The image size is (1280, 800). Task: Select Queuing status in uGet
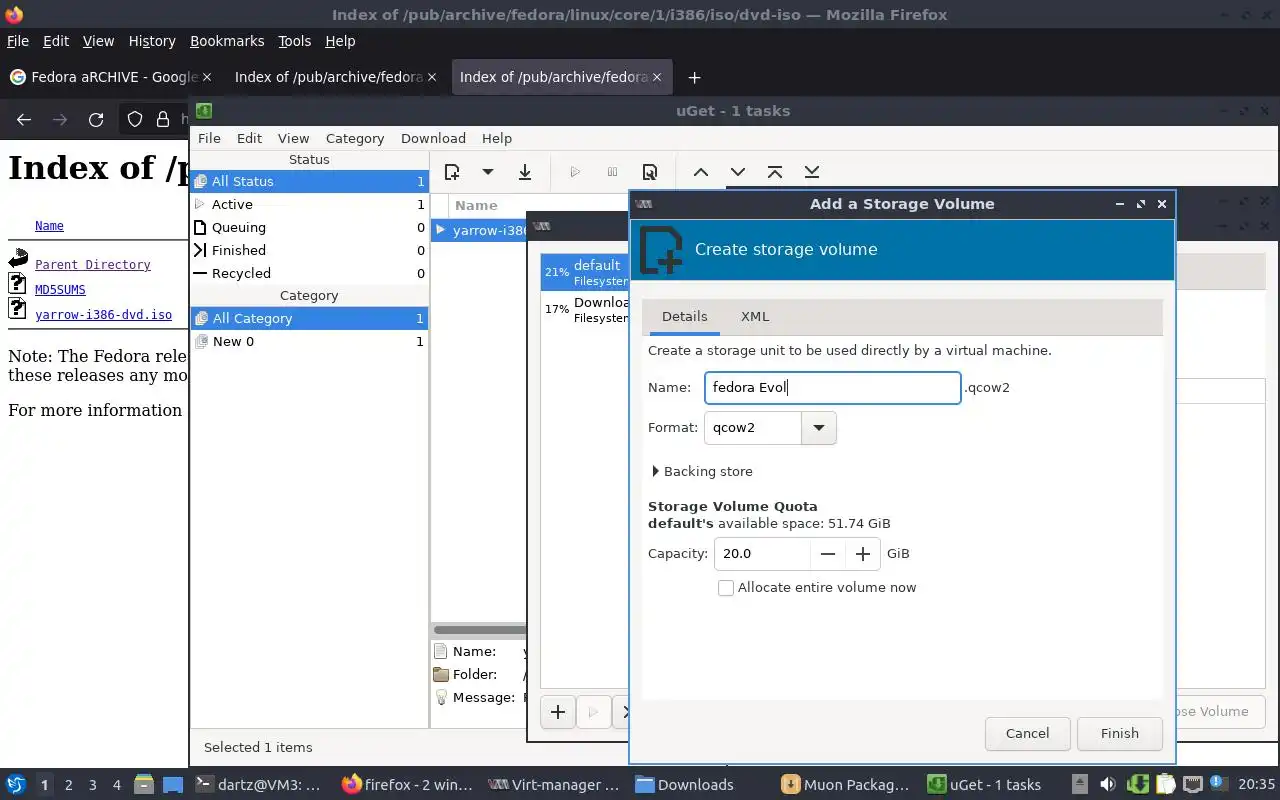(x=309, y=227)
